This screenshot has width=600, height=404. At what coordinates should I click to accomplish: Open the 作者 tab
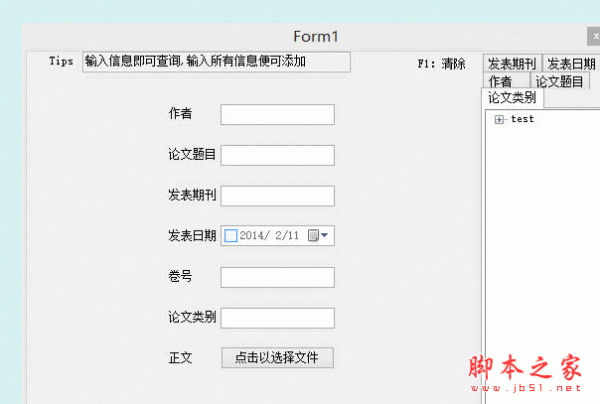pos(506,81)
